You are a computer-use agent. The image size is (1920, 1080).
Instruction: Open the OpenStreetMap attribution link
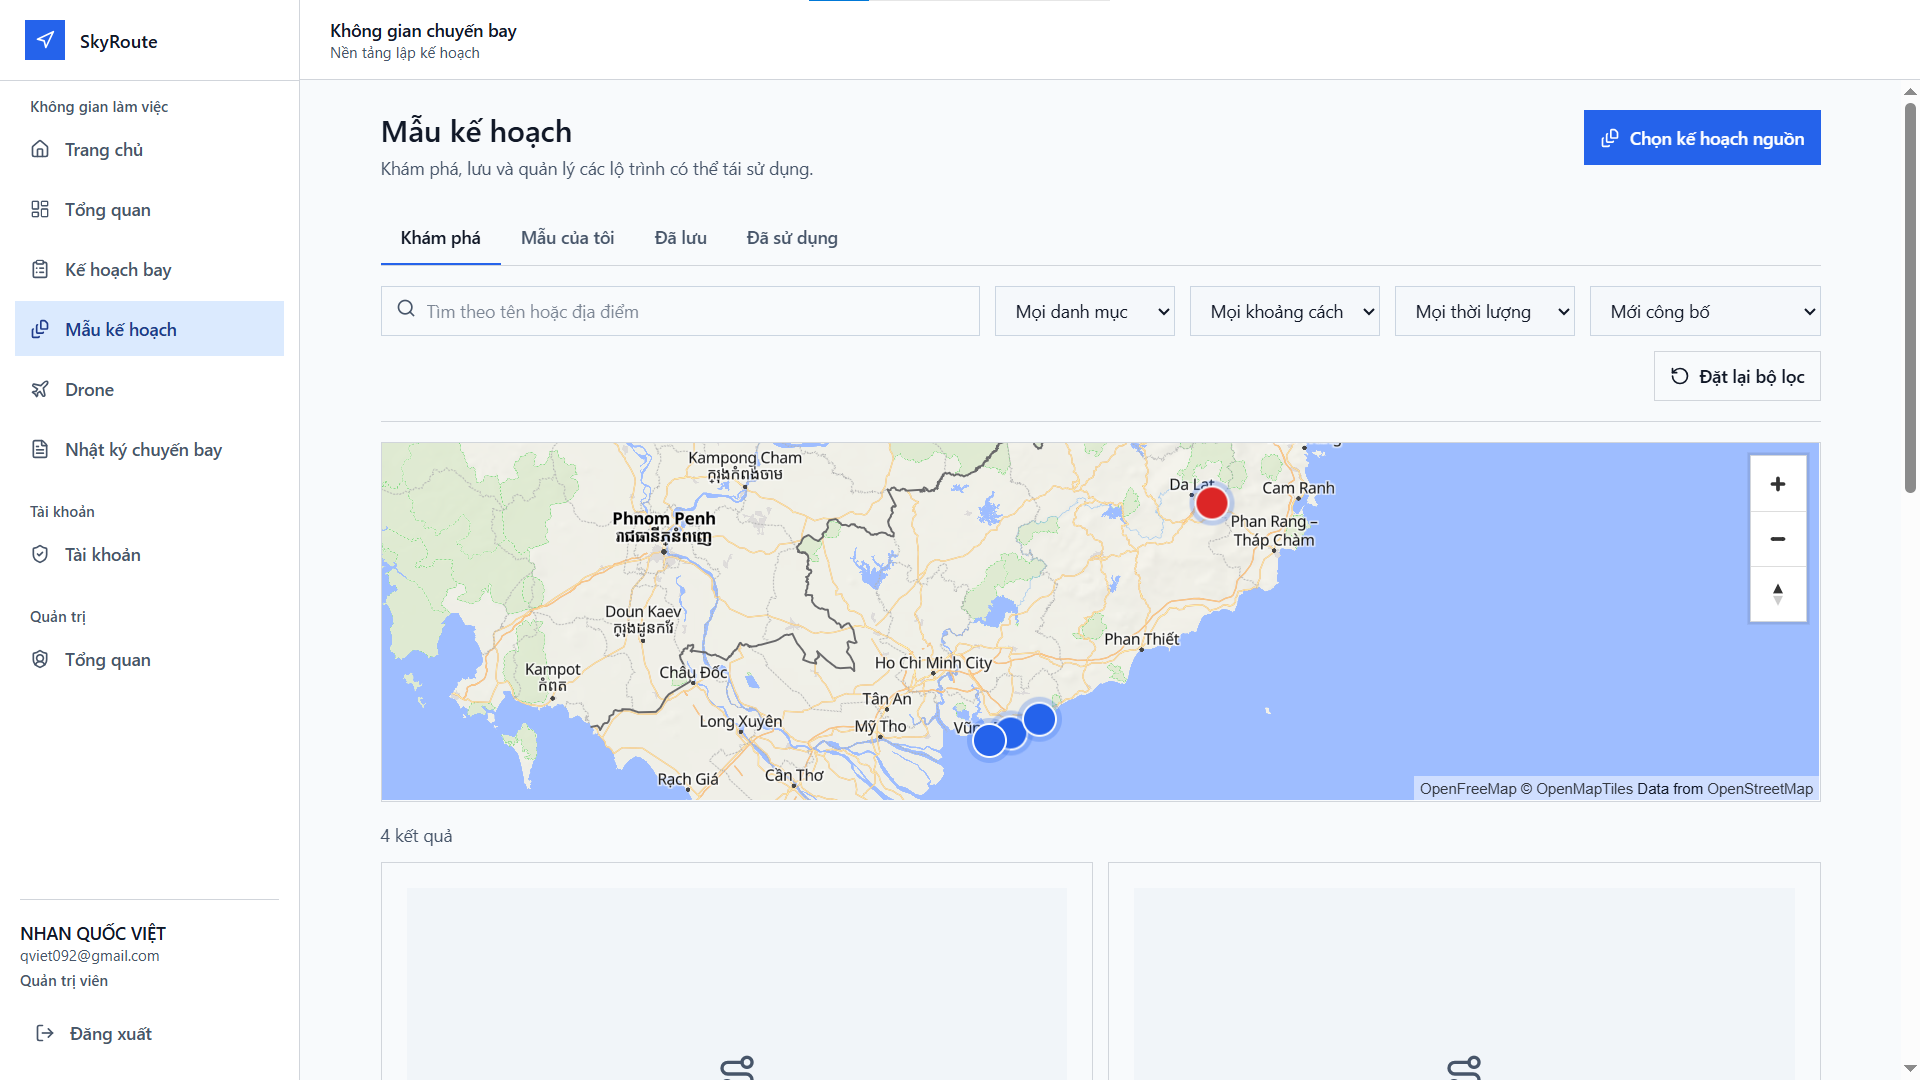pos(1759,789)
